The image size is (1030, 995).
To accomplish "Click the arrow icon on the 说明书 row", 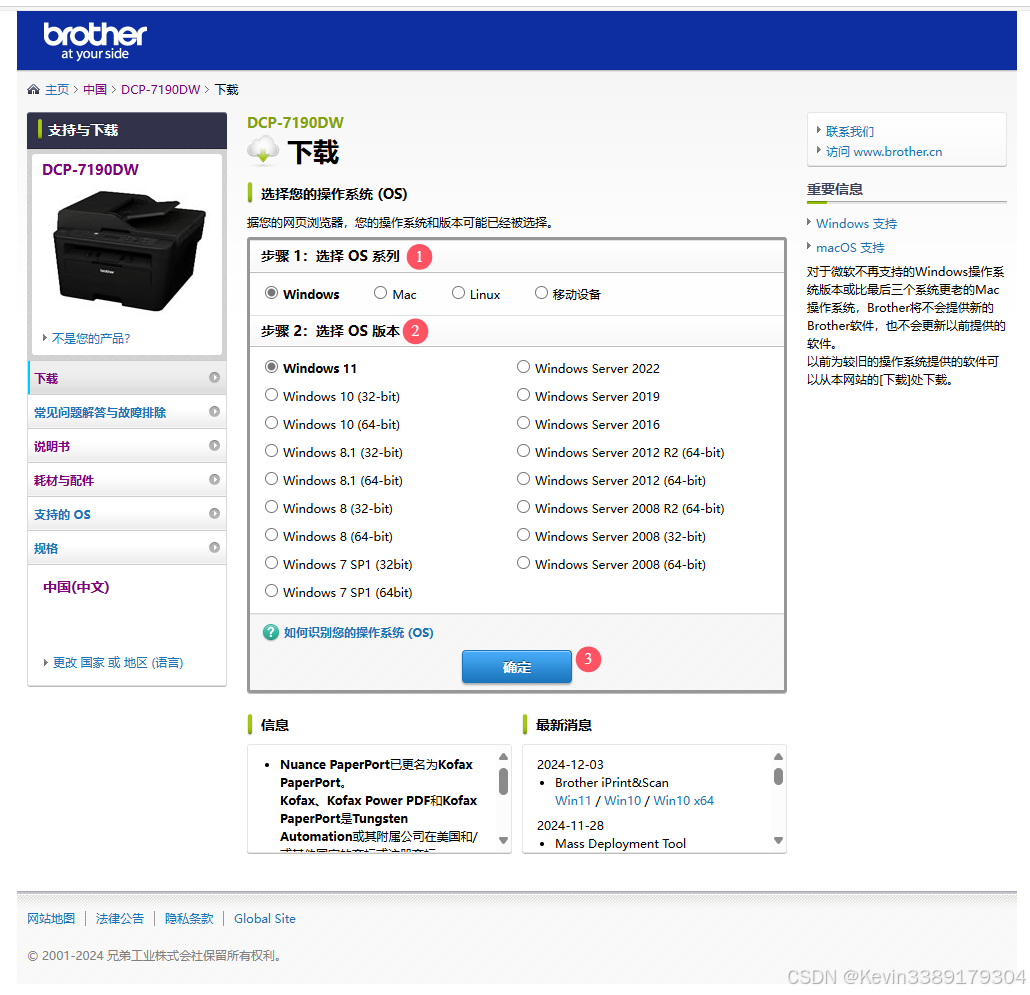I will [214, 446].
